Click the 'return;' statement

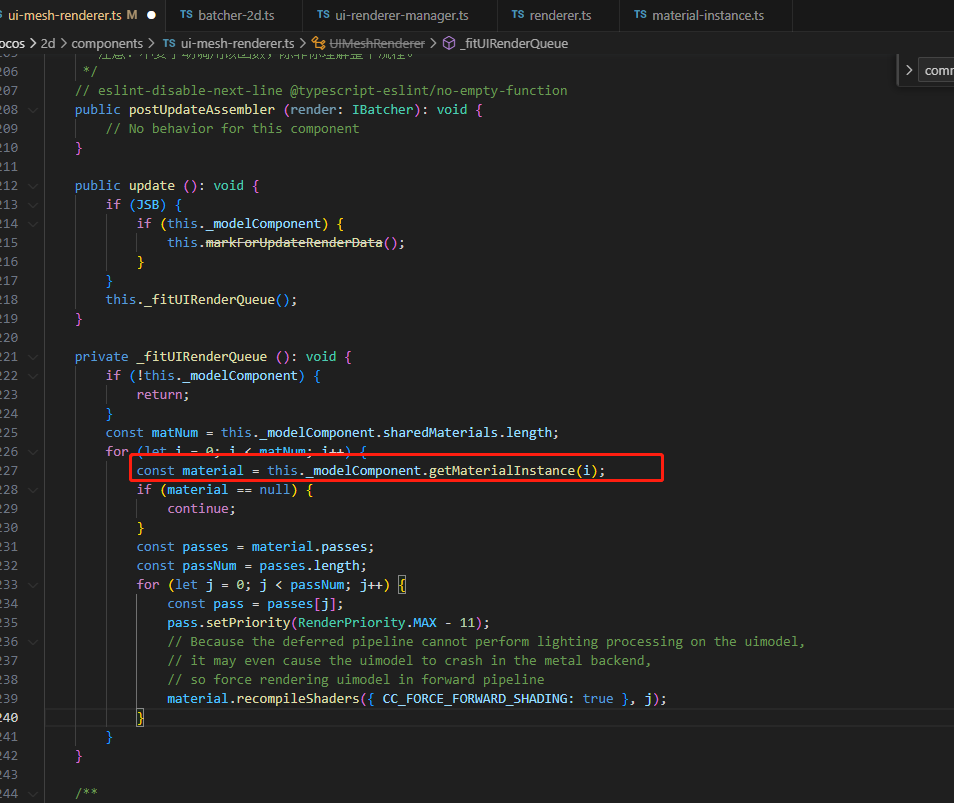click(163, 395)
